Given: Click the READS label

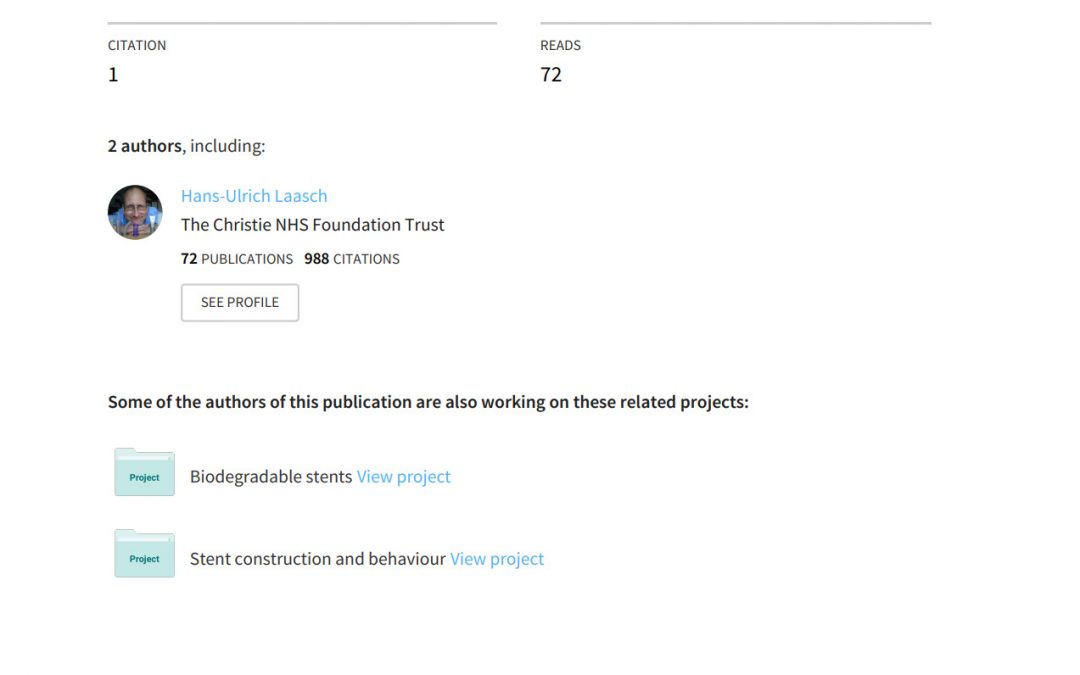Looking at the screenshot, I should click(x=561, y=45).
